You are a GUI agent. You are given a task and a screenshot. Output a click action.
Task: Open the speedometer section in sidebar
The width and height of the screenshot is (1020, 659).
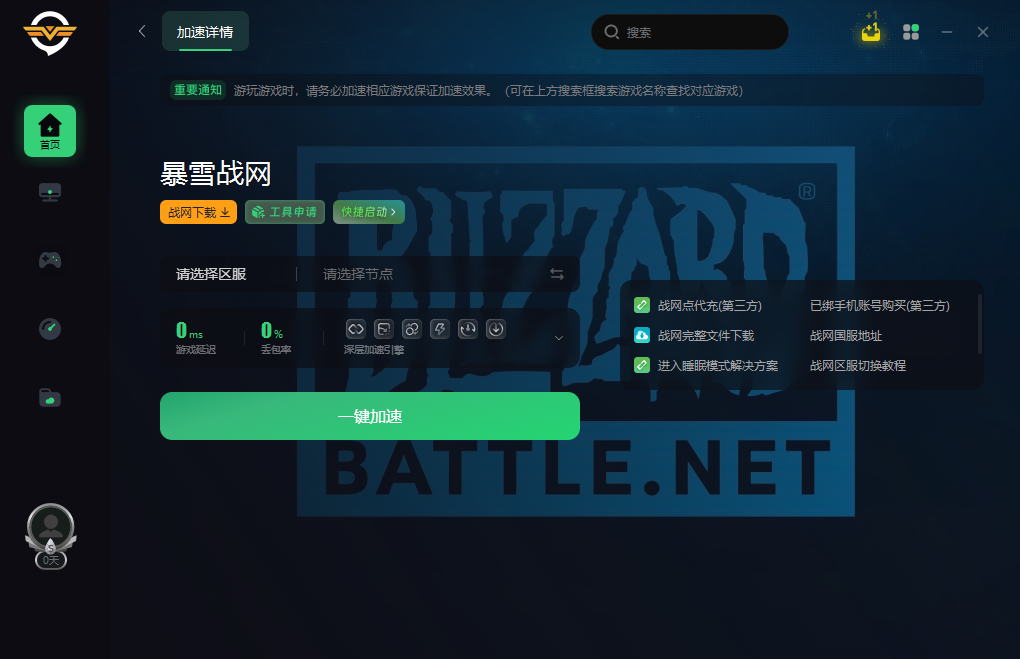[x=50, y=329]
